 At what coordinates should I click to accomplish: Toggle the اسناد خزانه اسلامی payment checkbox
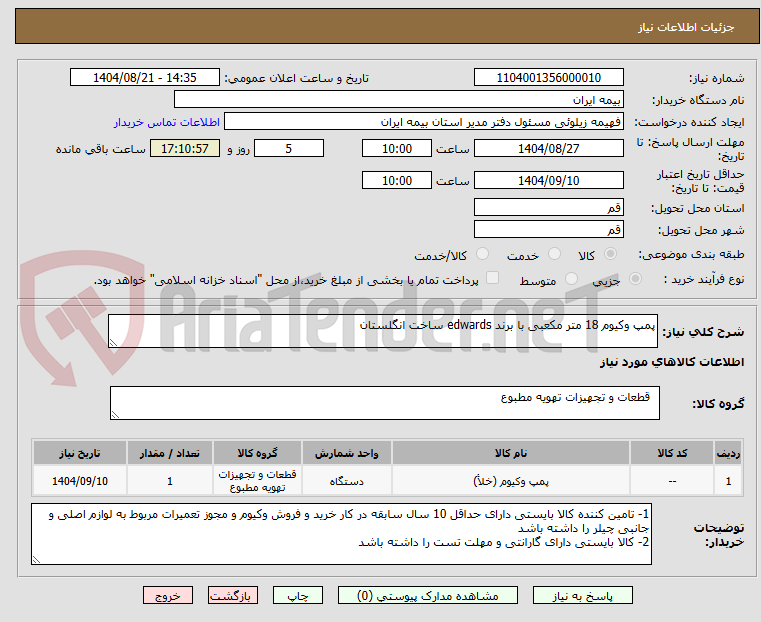coord(492,278)
